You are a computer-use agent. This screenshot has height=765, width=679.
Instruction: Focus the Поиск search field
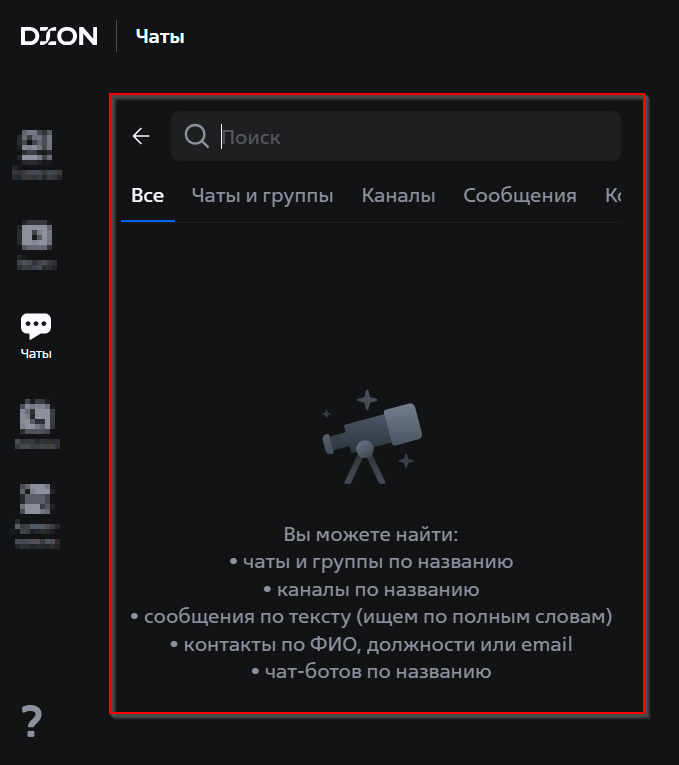[x=396, y=136]
